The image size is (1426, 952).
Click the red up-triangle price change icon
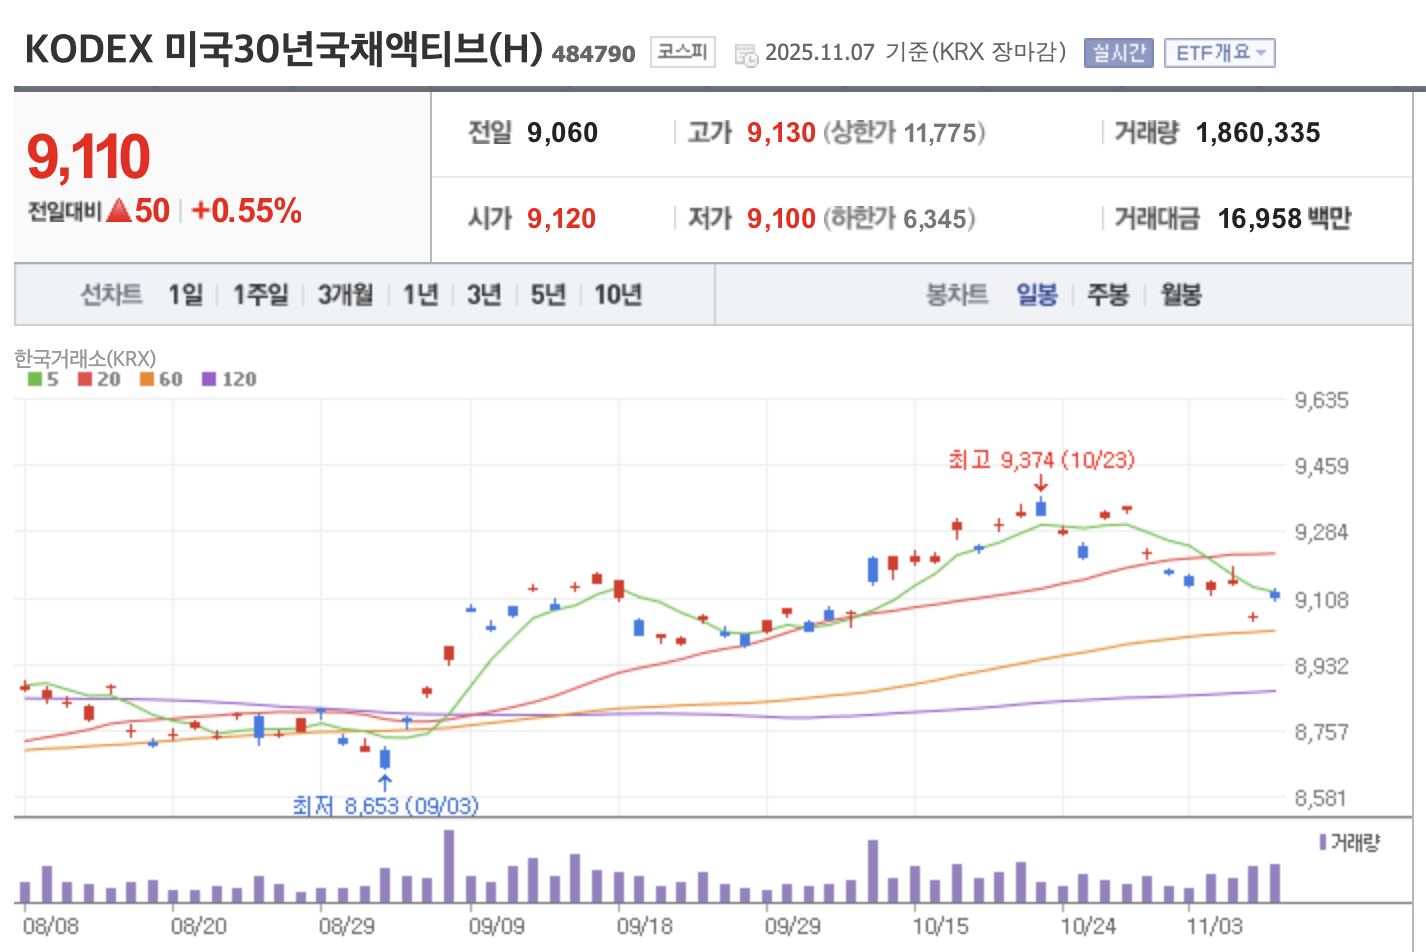pos(119,211)
